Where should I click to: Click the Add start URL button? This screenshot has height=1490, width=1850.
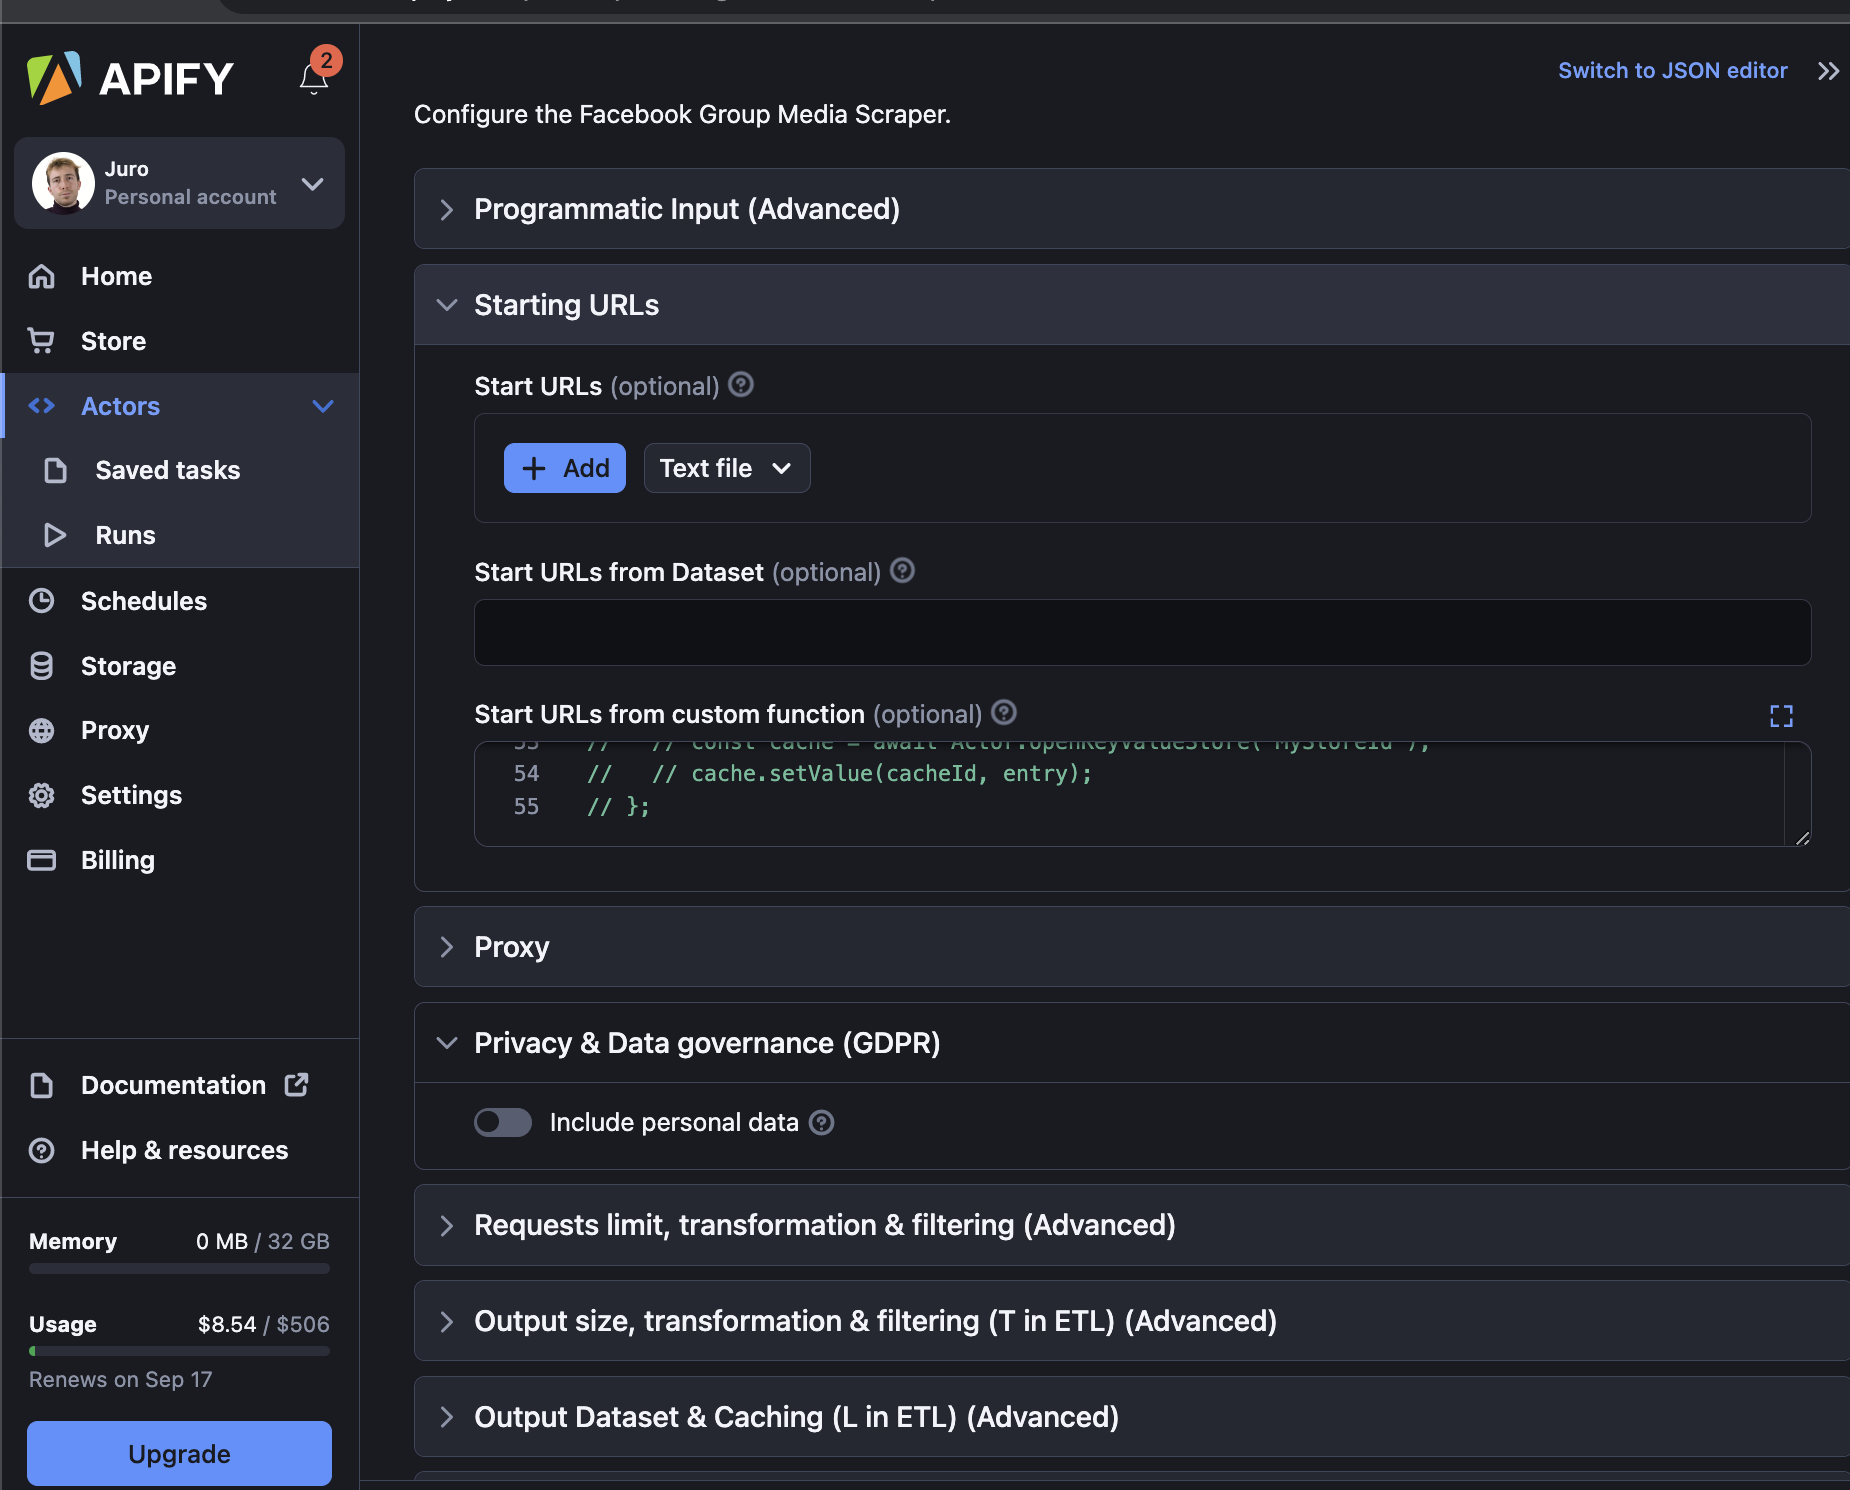[x=565, y=468]
